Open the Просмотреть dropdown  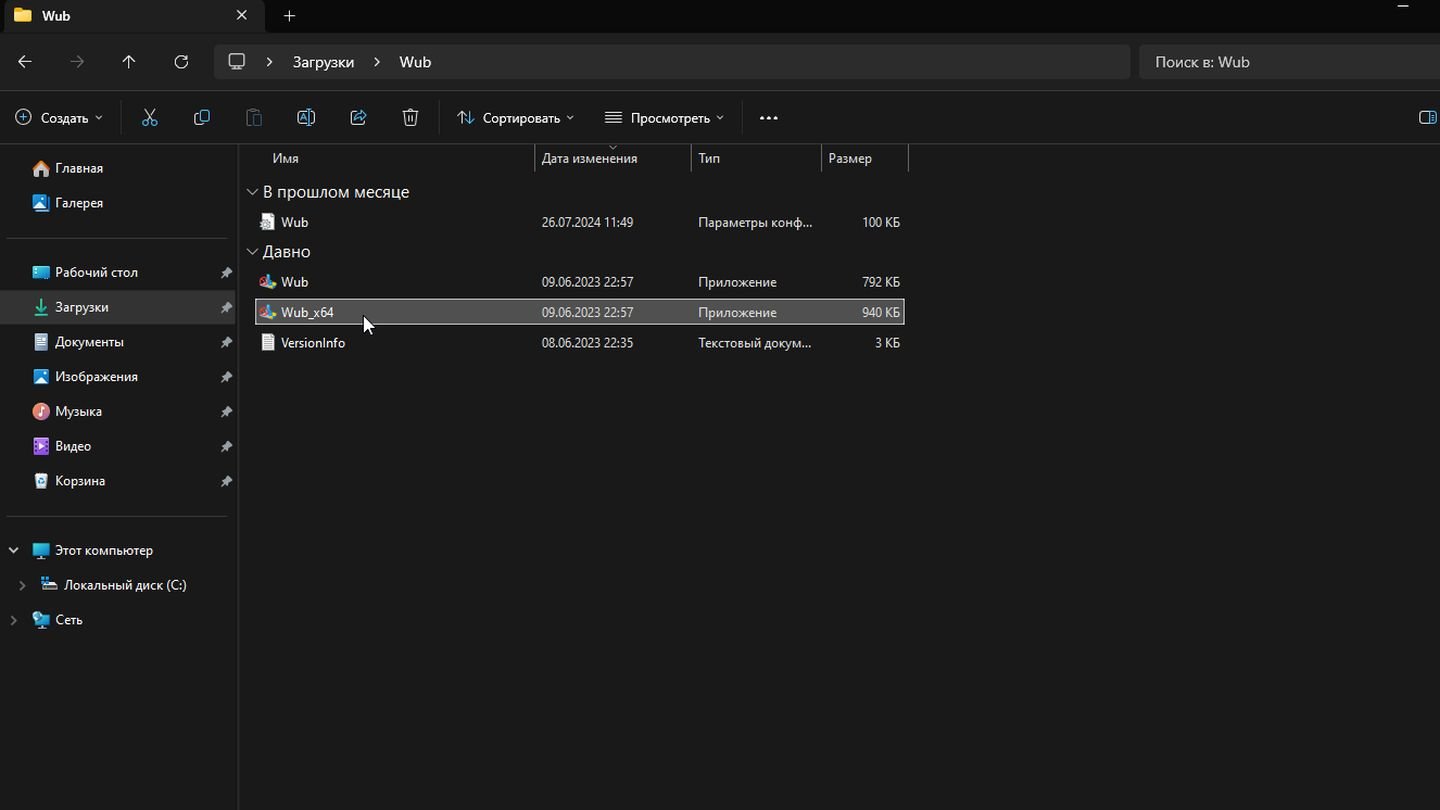pos(664,118)
